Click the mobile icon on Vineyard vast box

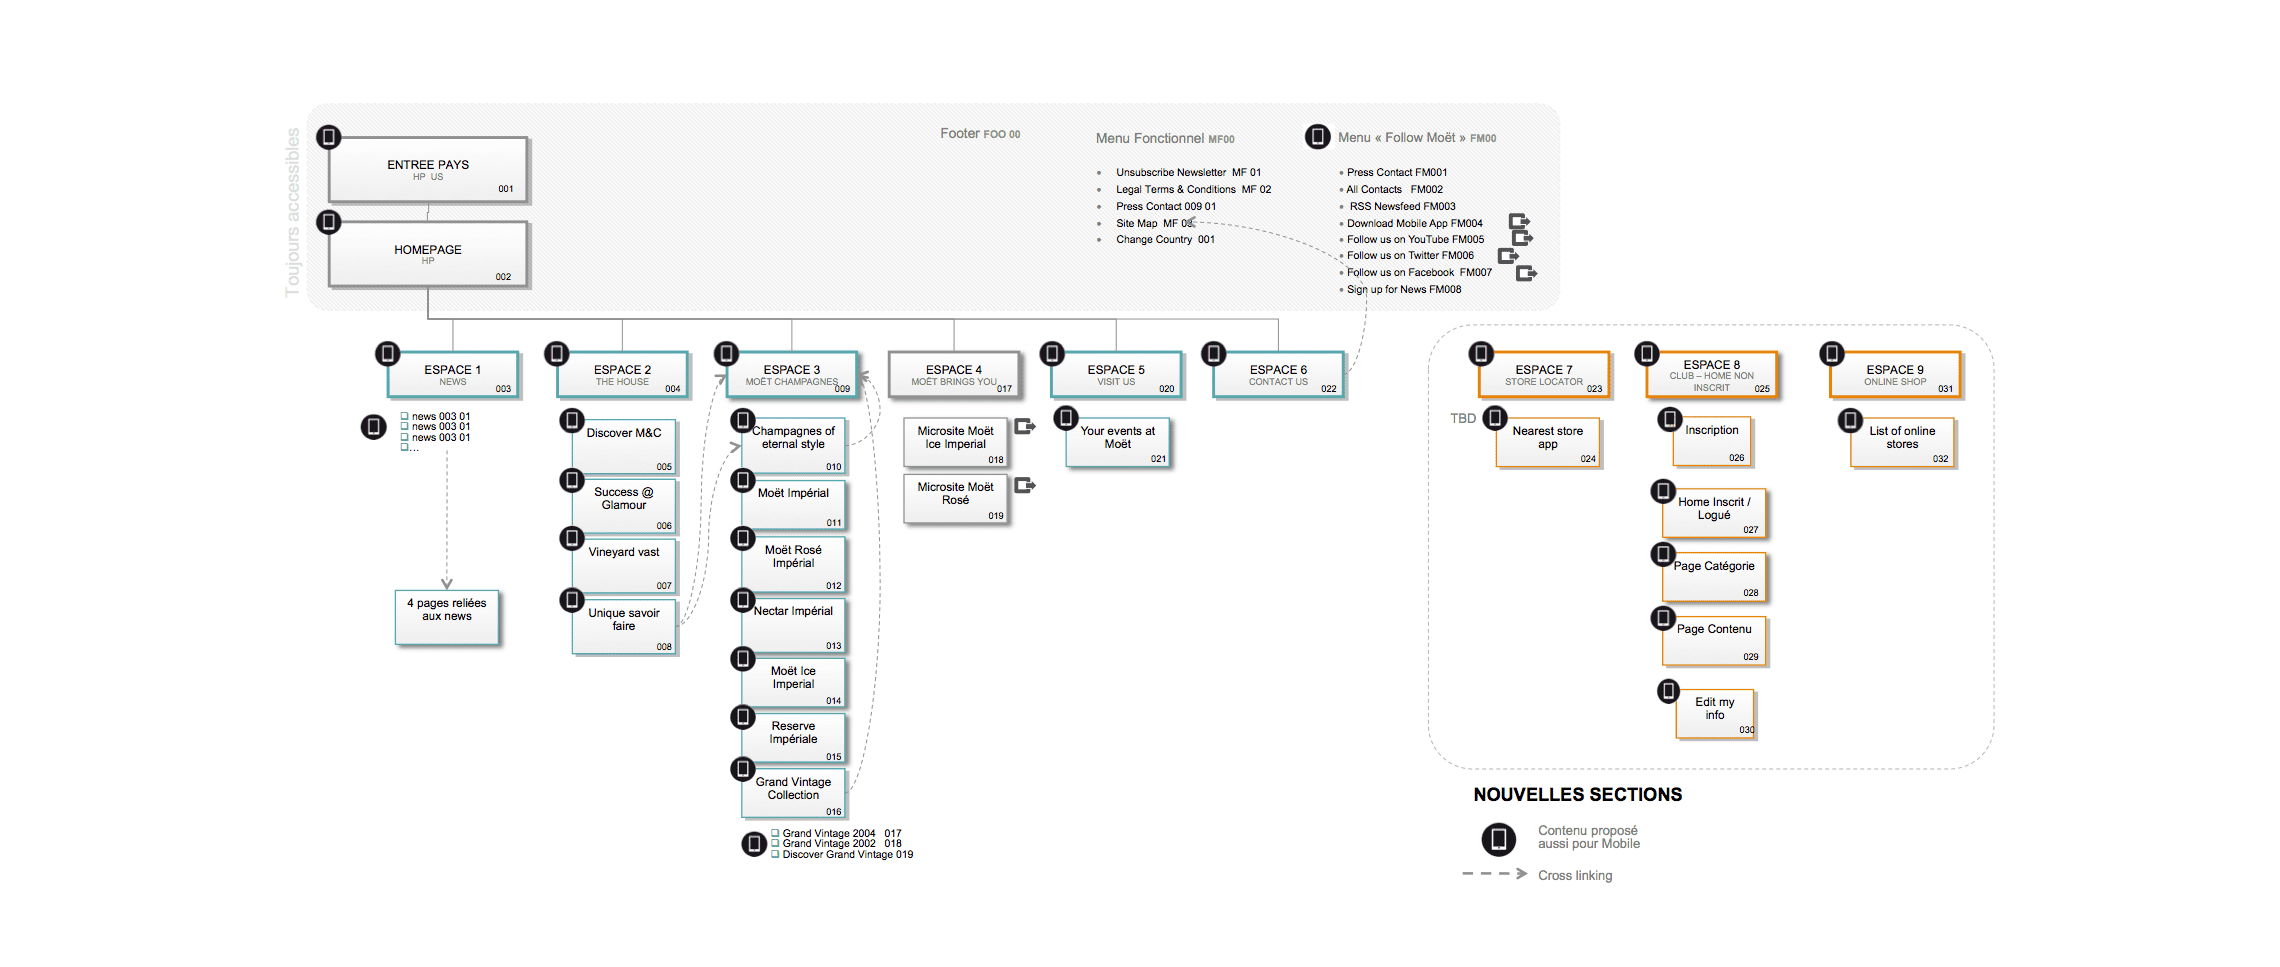tap(572, 539)
